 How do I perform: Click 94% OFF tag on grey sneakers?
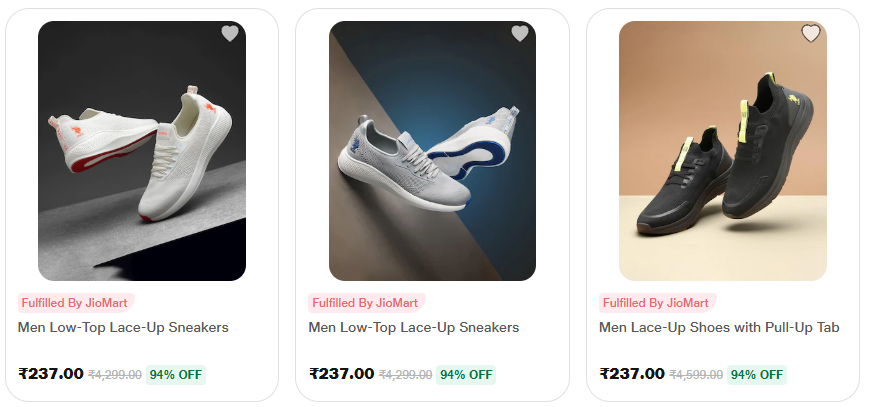(466, 375)
